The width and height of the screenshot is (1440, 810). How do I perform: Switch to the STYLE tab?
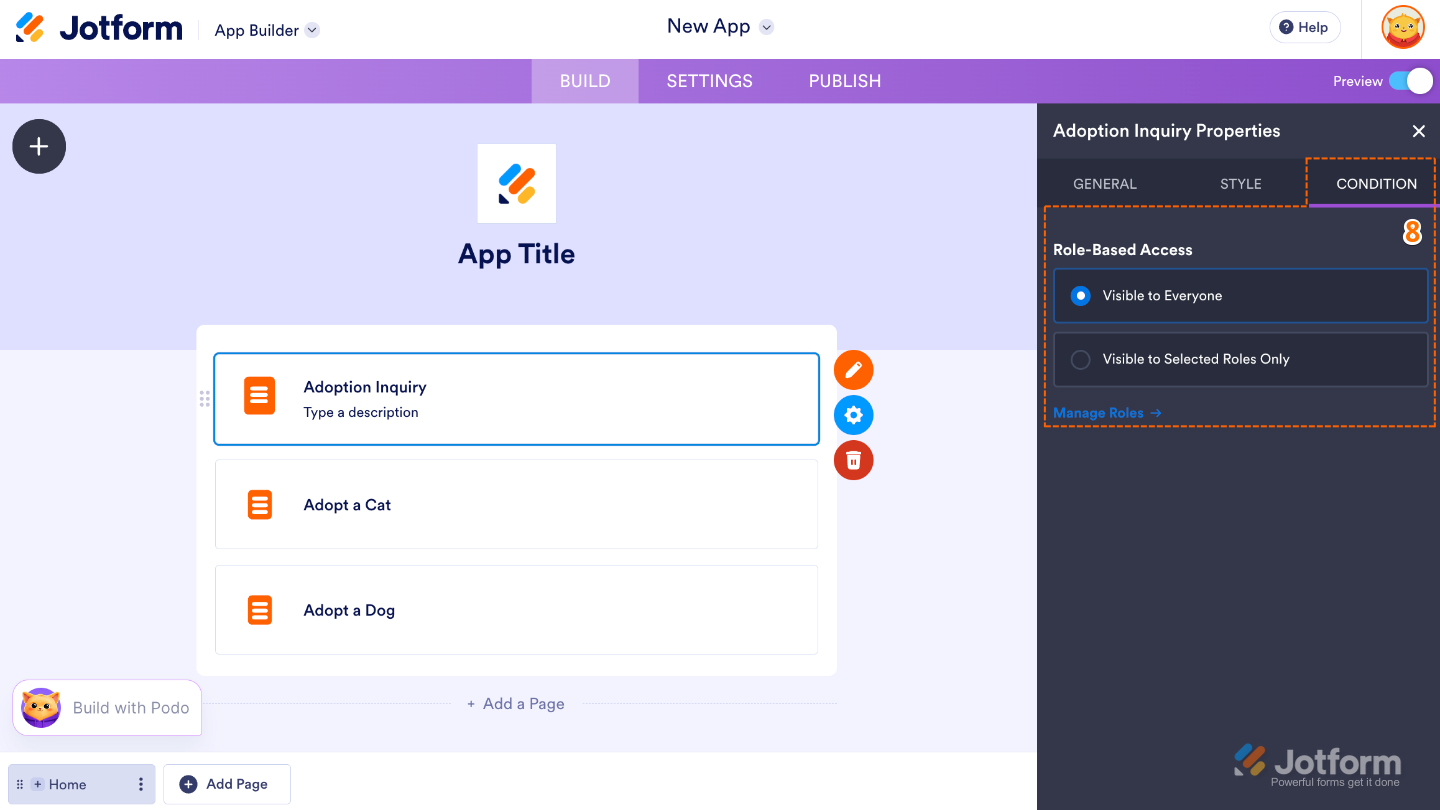click(1240, 183)
